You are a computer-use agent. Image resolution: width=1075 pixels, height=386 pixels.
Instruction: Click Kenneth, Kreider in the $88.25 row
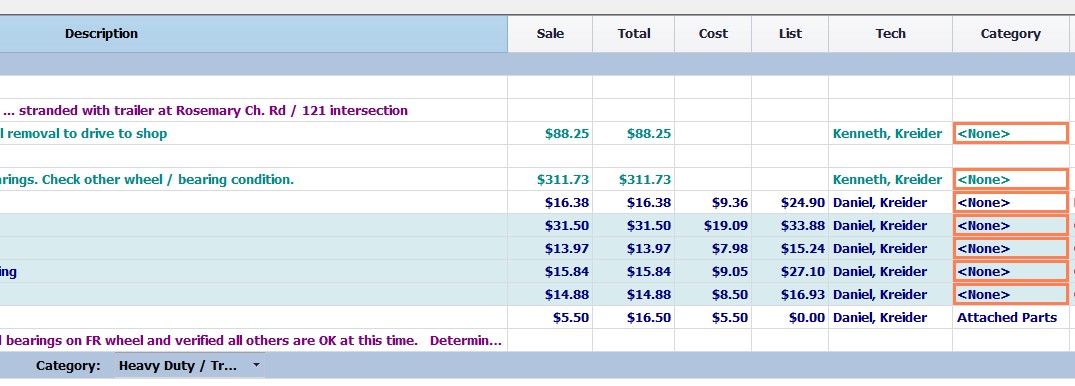[x=890, y=134]
